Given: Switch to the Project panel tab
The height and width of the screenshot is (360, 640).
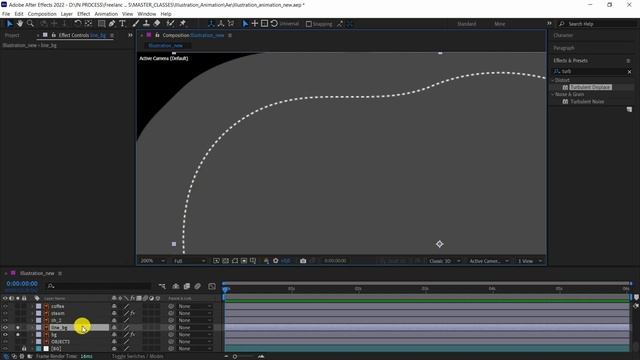Looking at the screenshot, I should click(x=12, y=36).
